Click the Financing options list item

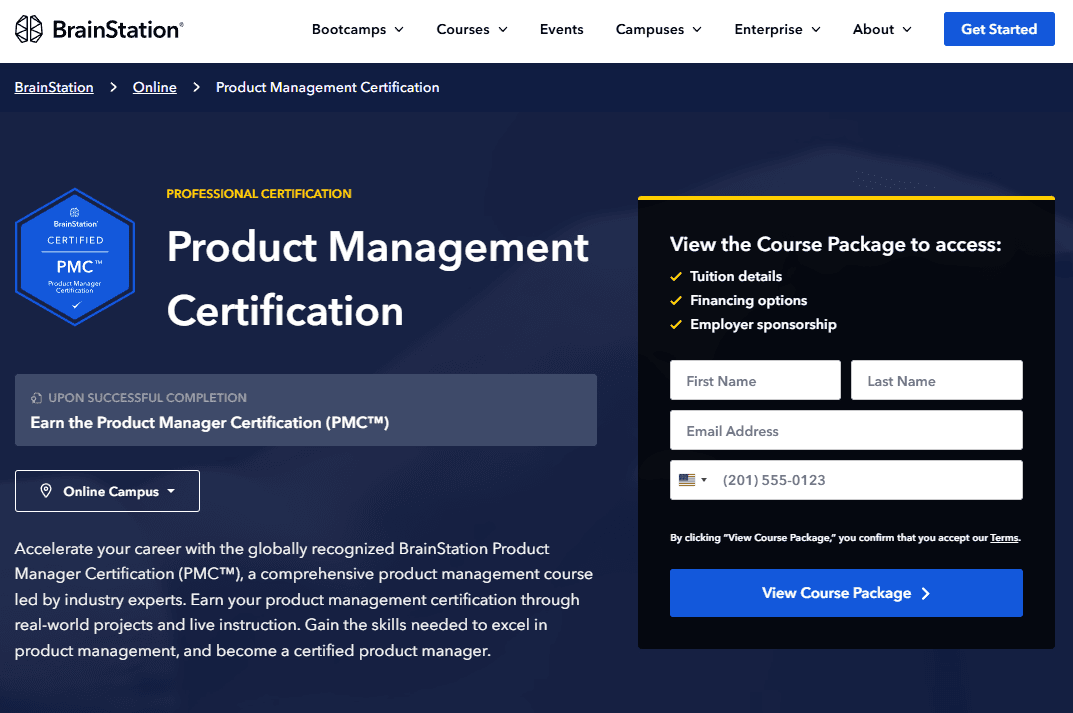pos(738,300)
